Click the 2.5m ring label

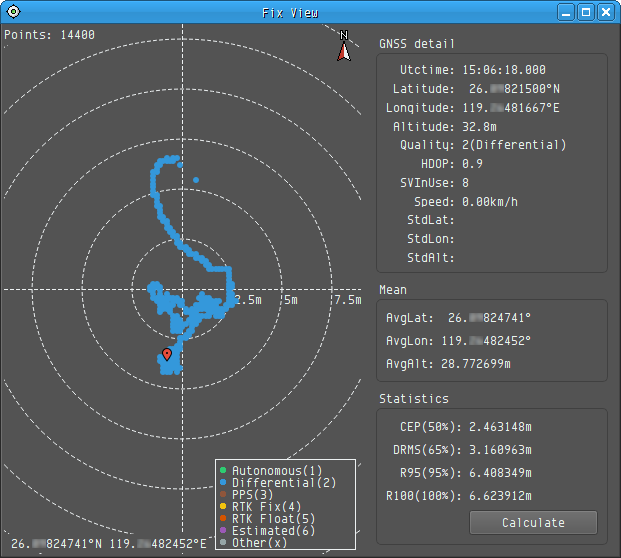pos(248,300)
